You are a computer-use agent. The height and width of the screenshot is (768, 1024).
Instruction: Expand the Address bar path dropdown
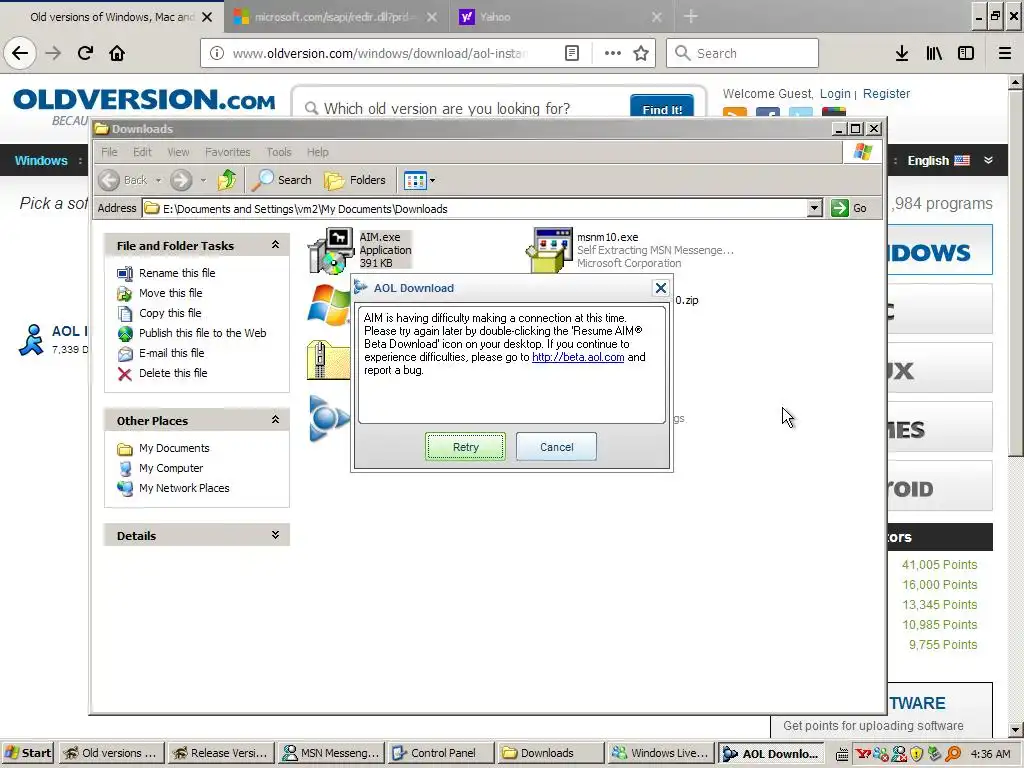pyautogui.click(x=814, y=208)
